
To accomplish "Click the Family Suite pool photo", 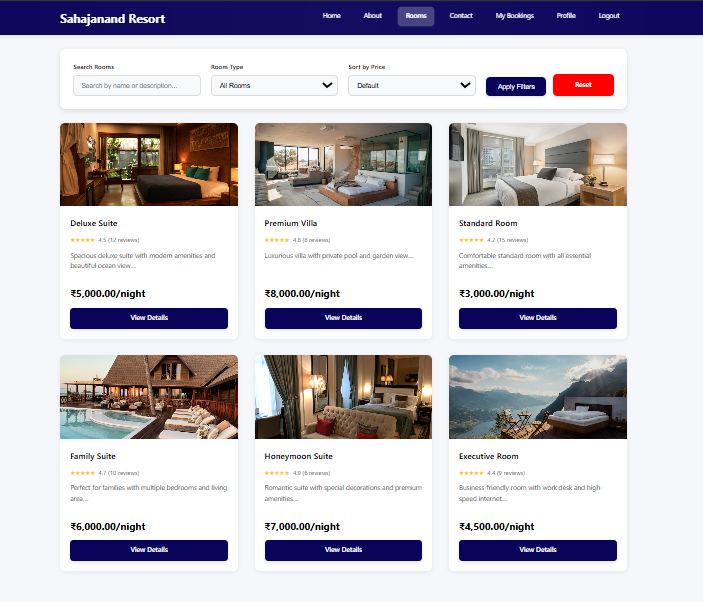I will 149,397.
